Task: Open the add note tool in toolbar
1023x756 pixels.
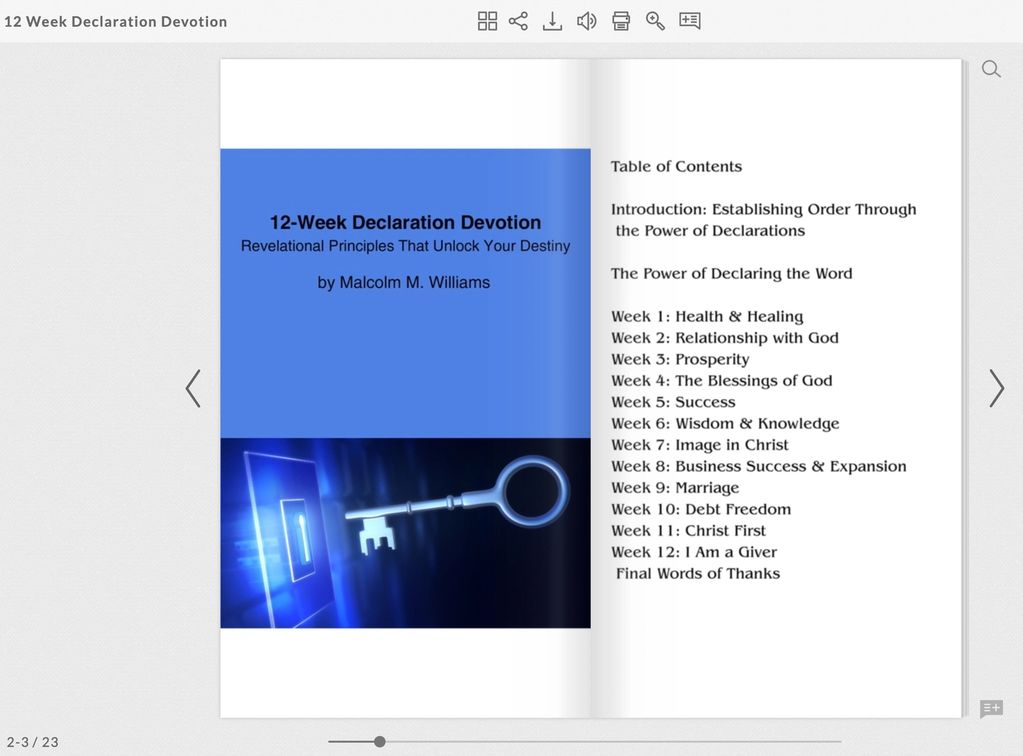Action: click(689, 20)
